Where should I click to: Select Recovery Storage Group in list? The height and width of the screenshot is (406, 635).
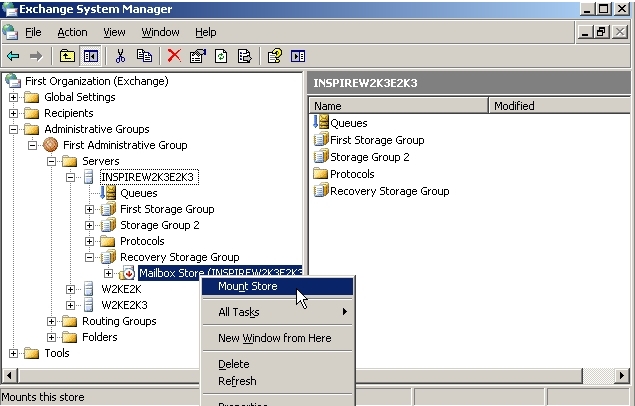pyautogui.click(x=390, y=191)
